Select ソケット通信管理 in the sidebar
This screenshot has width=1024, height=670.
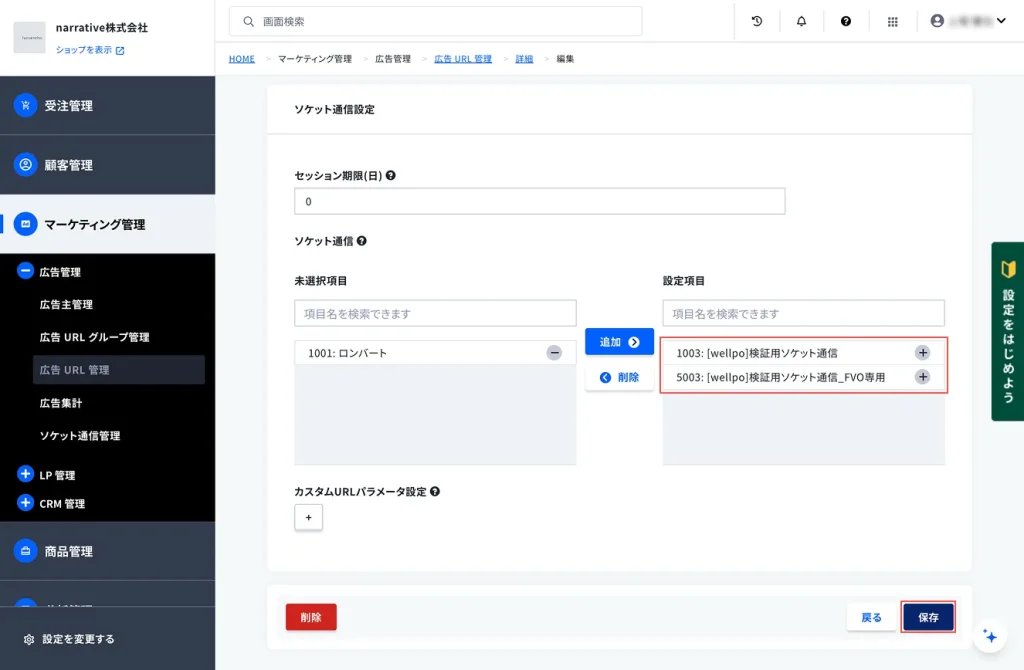(x=80, y=436)
